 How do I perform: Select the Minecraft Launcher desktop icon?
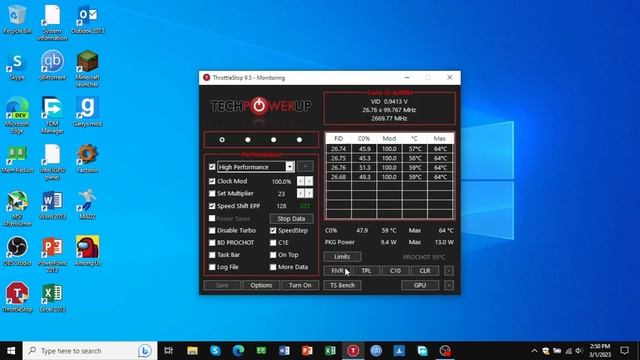tap(87, 69)
